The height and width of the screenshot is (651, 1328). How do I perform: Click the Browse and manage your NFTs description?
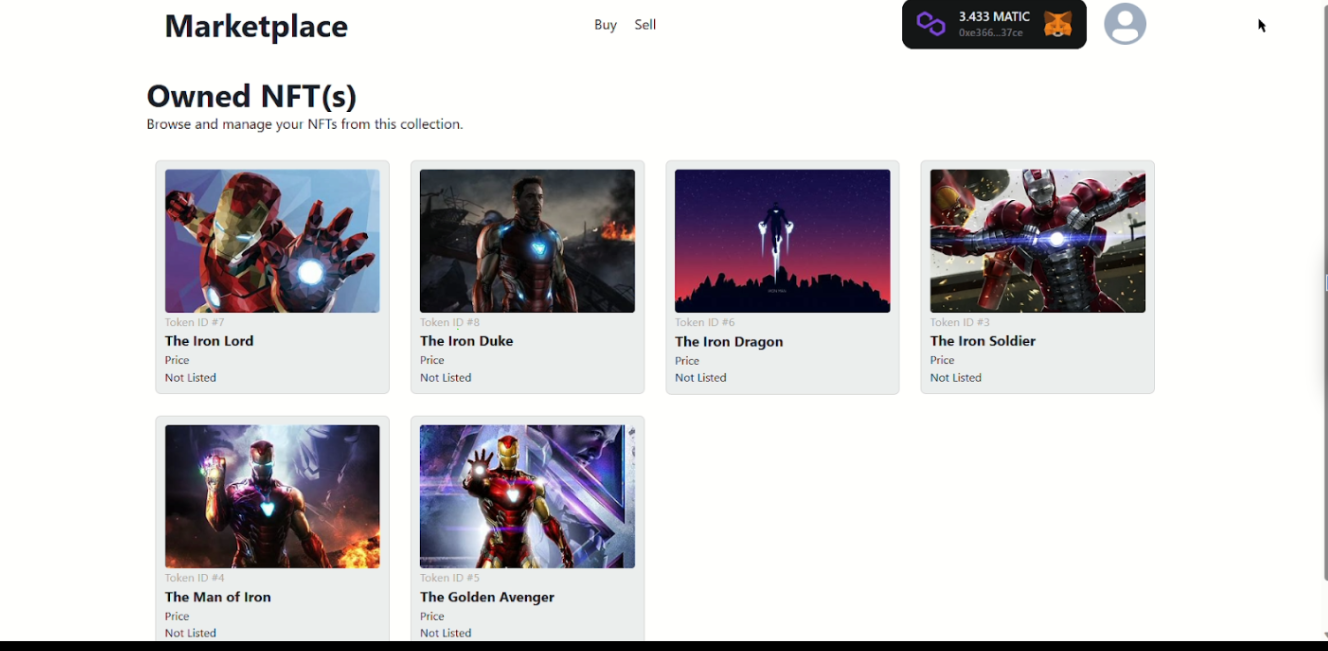[x=304, y=125]
